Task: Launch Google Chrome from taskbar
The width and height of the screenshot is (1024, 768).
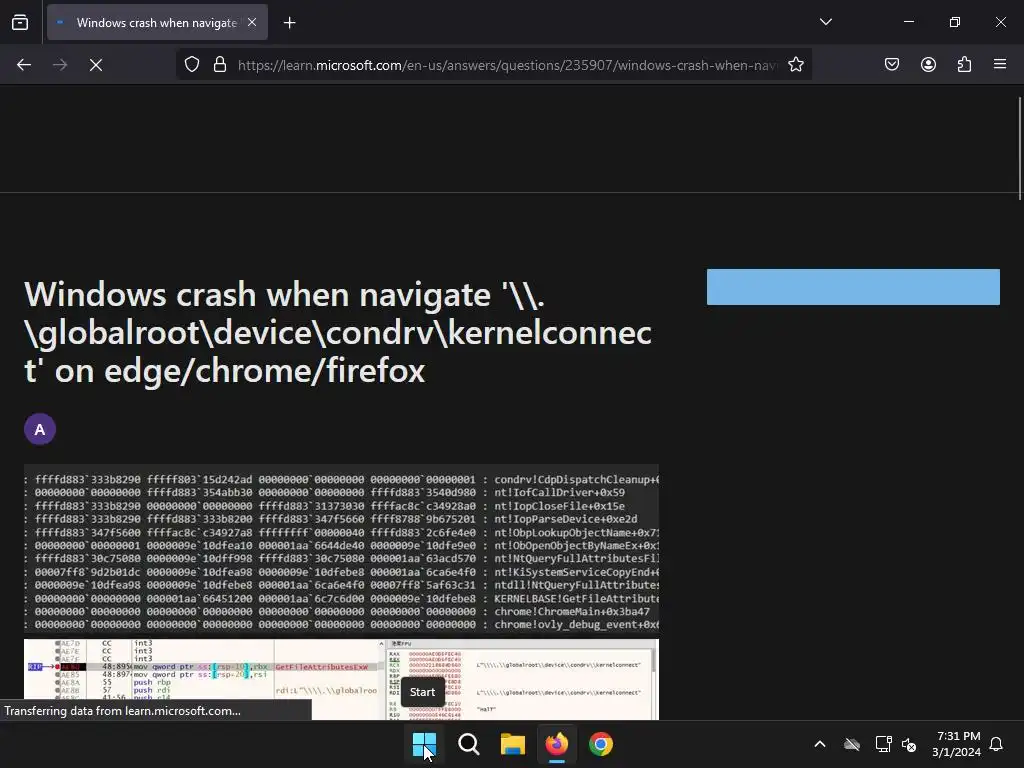Action: pyautogui.click(x=601, y=744)
